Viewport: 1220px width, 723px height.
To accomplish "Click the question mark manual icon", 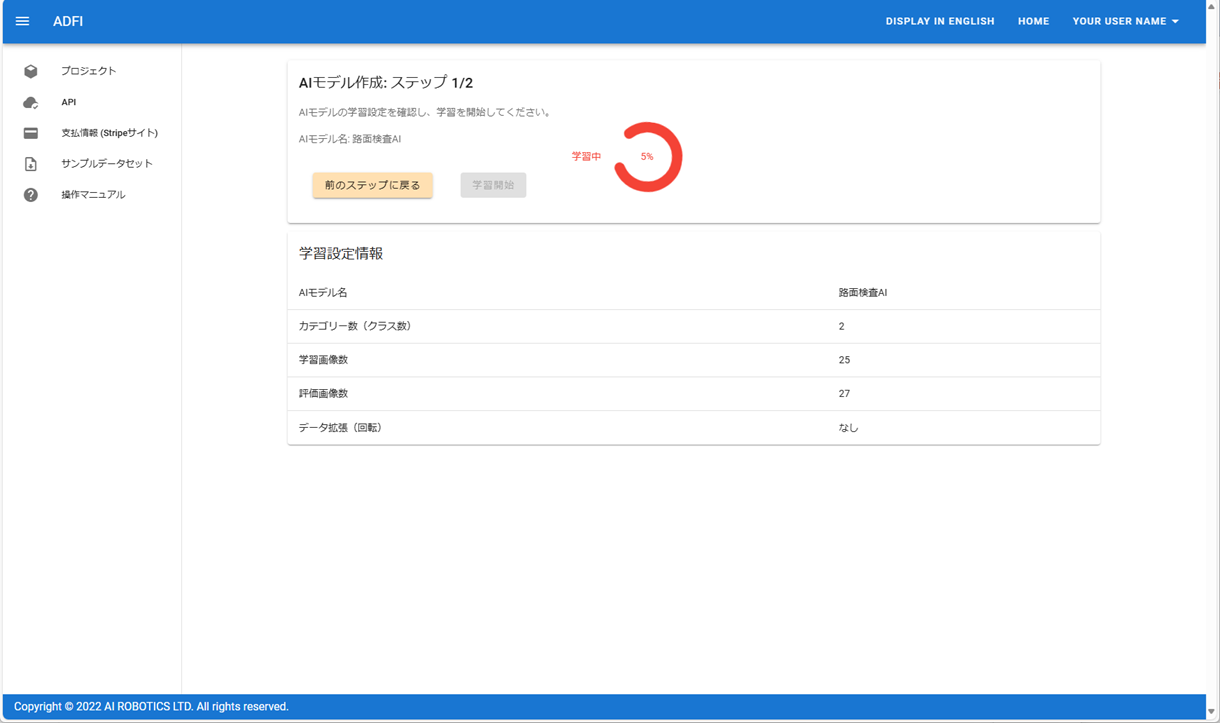I will click(x=31, y=195).
